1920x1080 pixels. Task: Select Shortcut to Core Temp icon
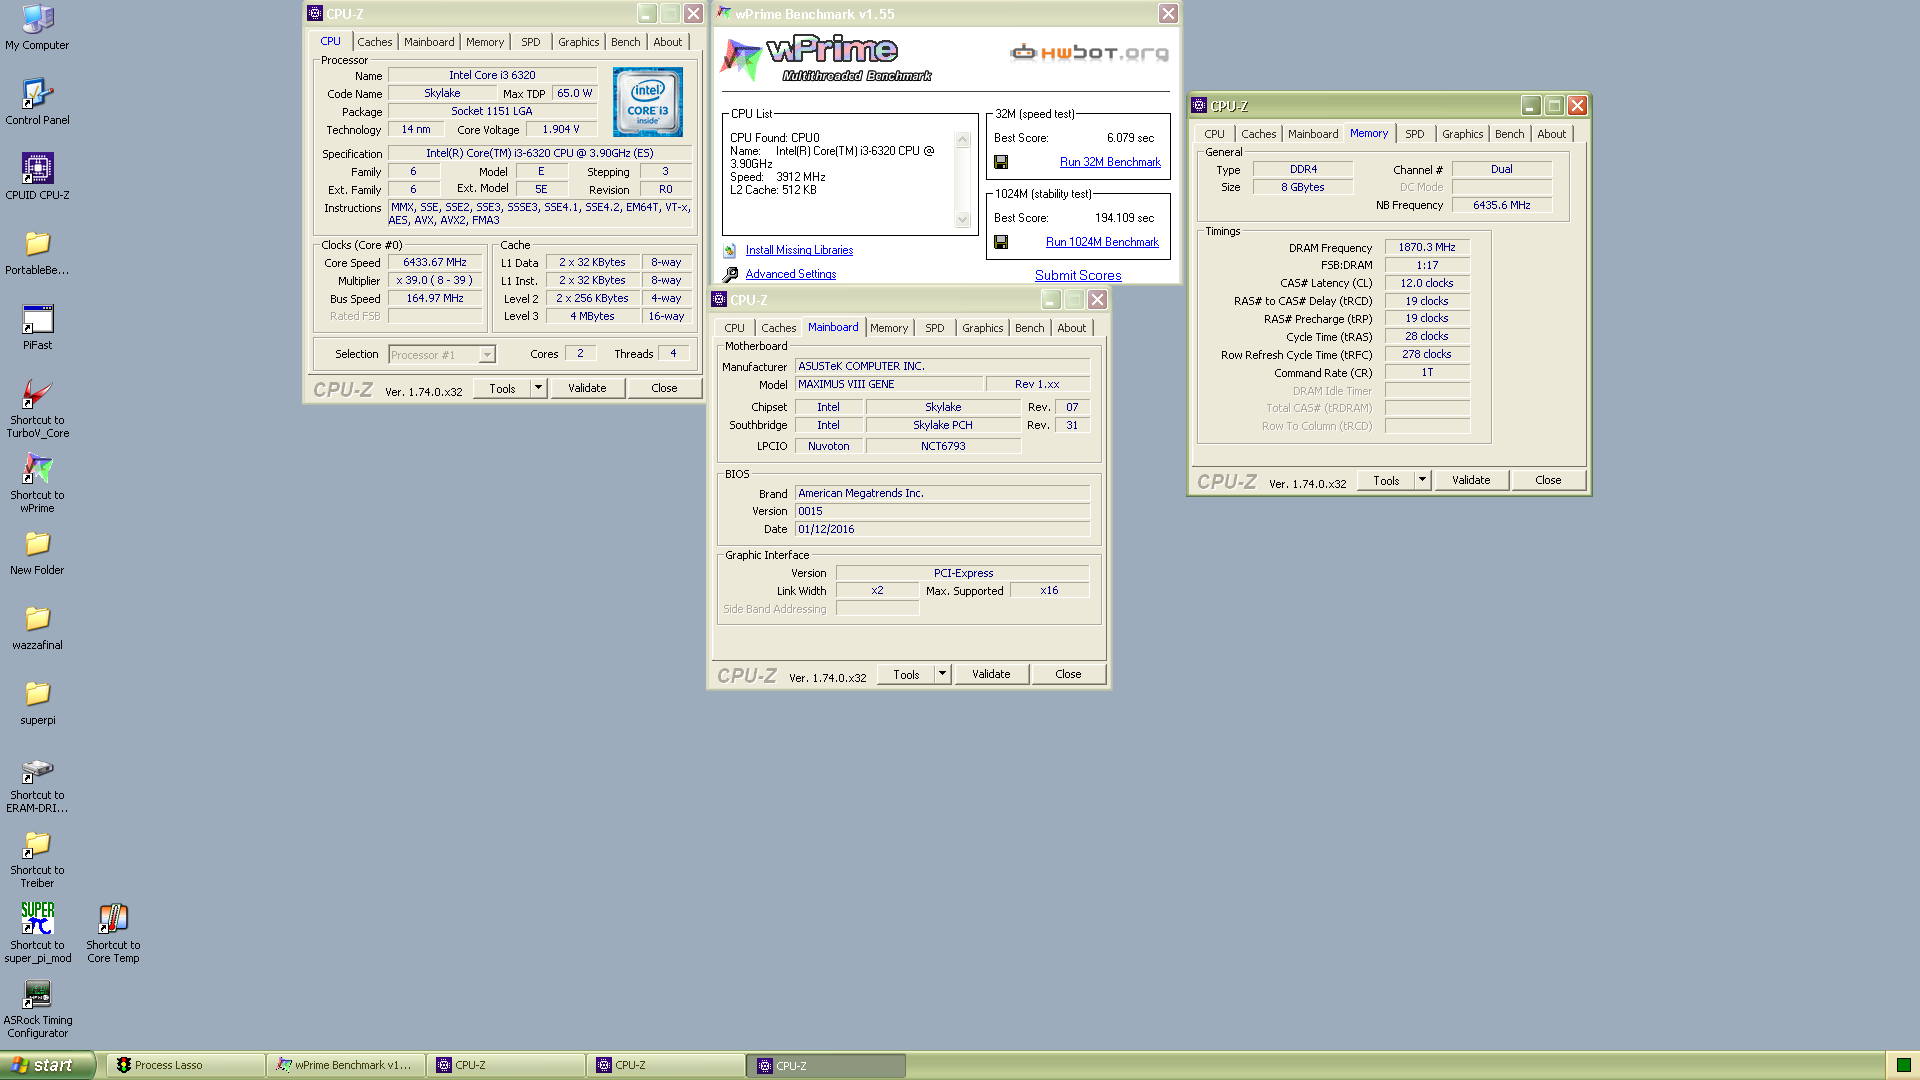coord(113,933)
